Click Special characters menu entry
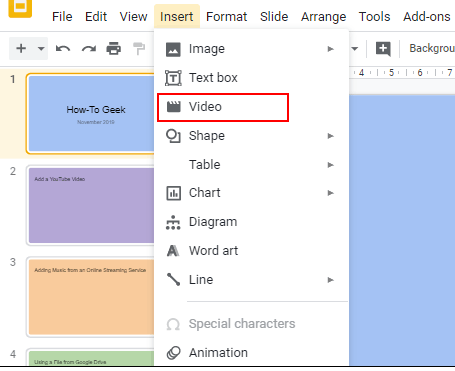Image resolution: width=455 pixels, height=371 pixels. click(251, 324)
